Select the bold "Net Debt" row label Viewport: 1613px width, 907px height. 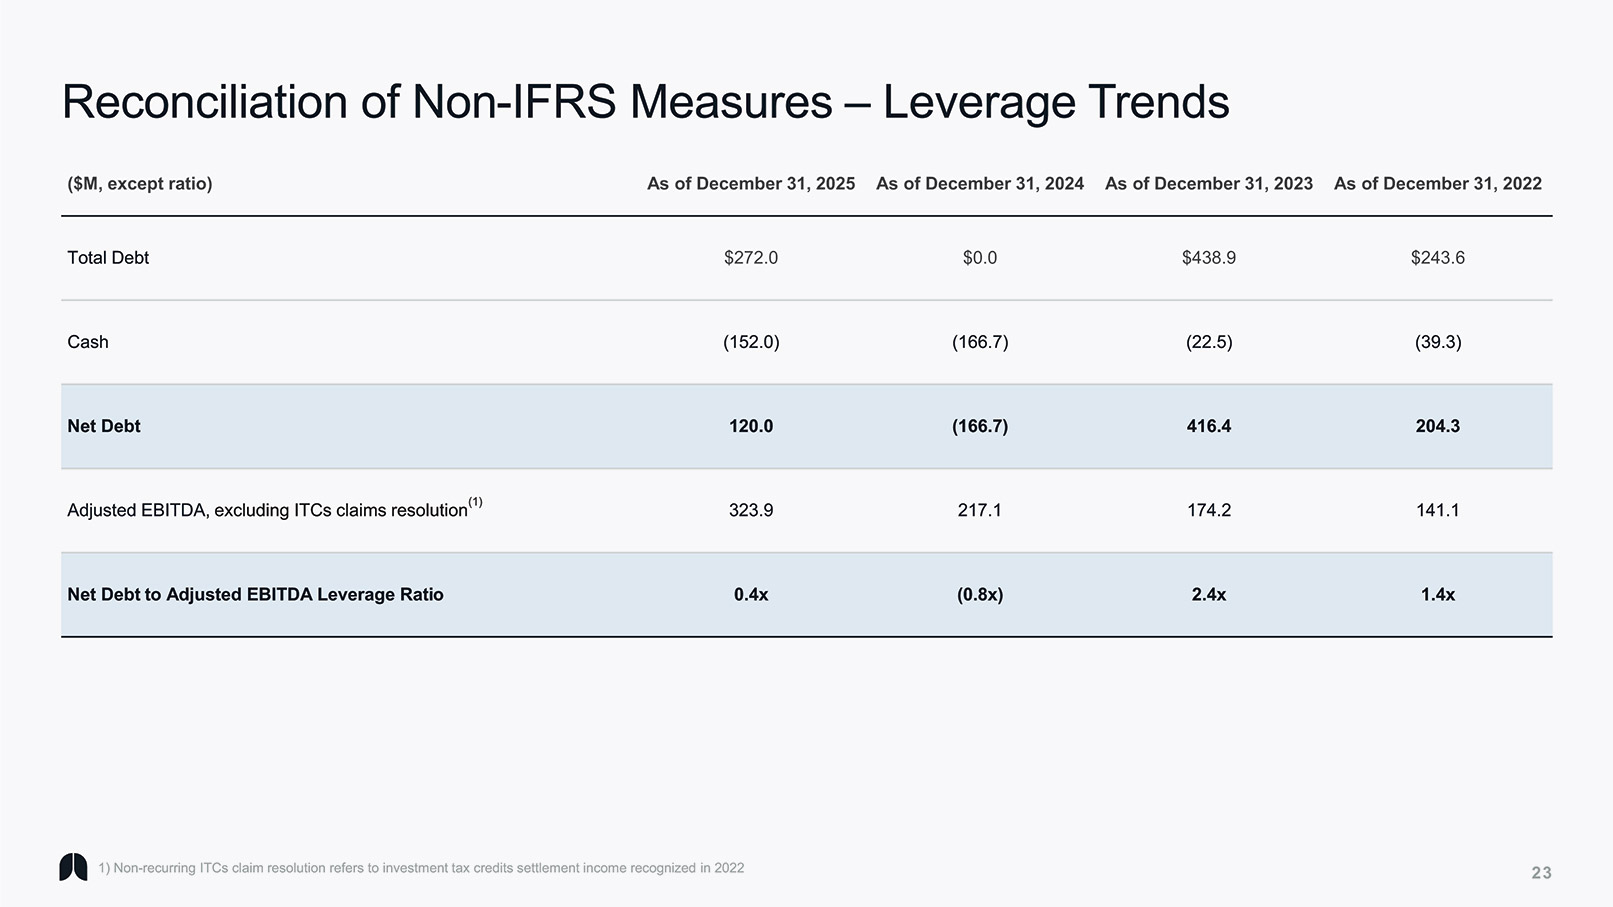104,426
